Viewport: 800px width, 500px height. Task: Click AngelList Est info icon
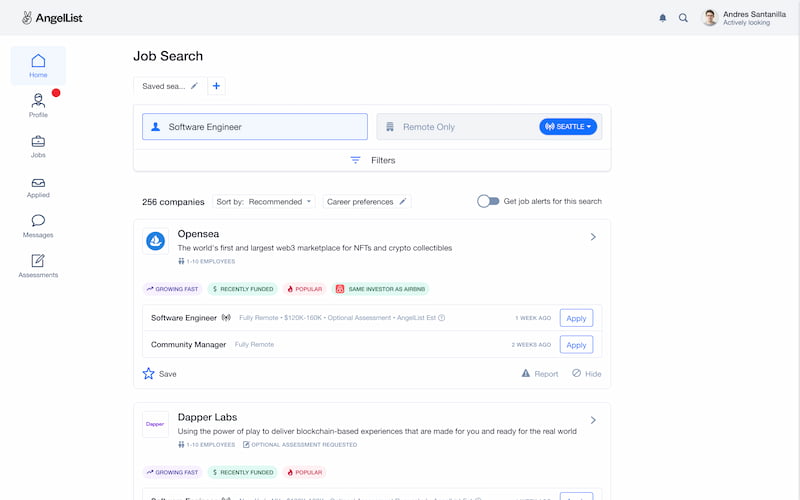[442, 318]
